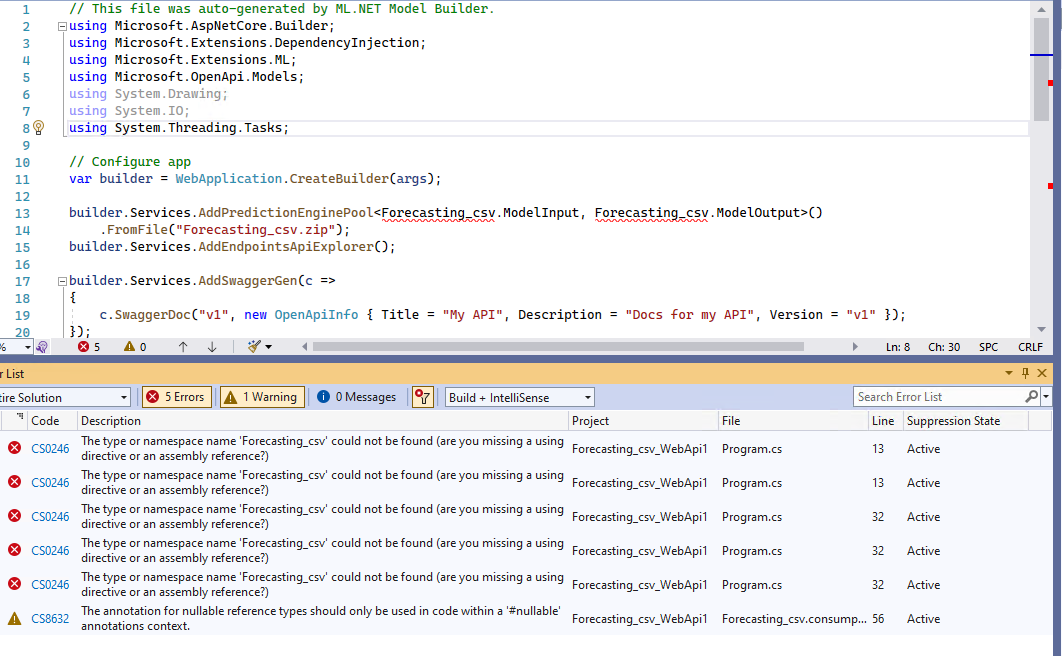The height and width of the screenshot is (656, 1062).
Task: Open the CS8632 warning code link
Action: 50,619
